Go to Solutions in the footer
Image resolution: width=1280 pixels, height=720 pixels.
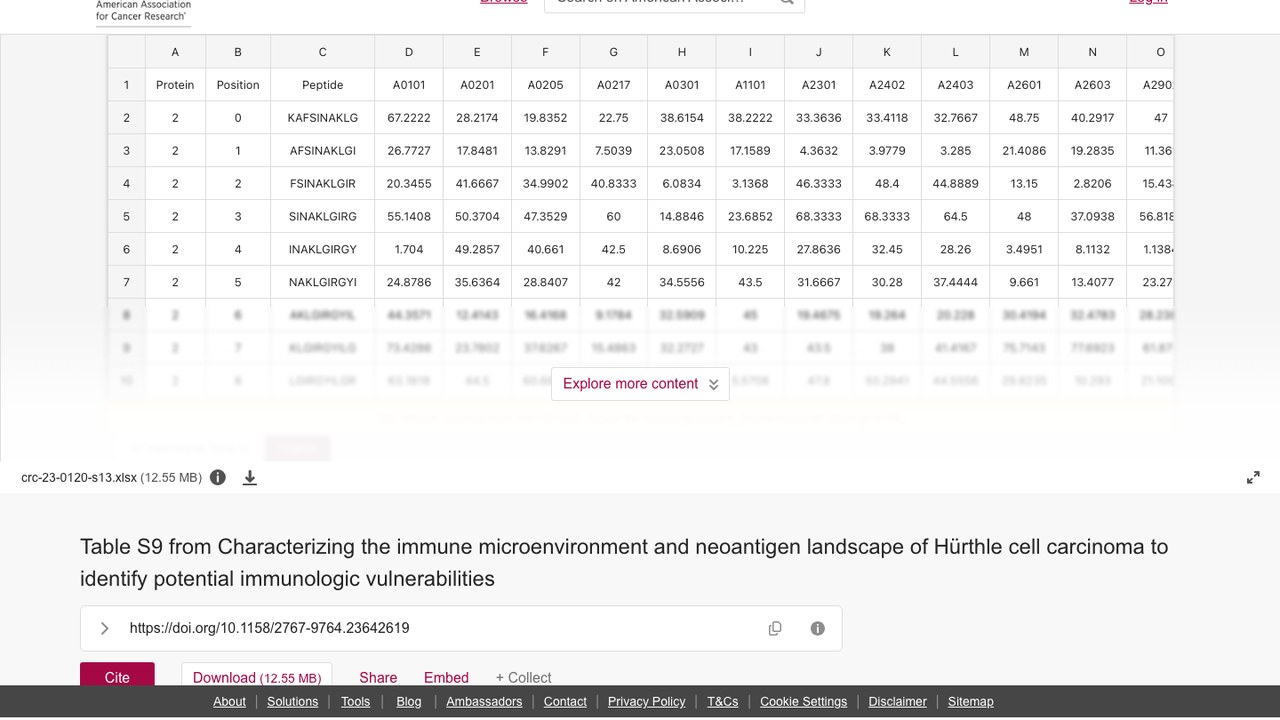[x=293, y=702]
